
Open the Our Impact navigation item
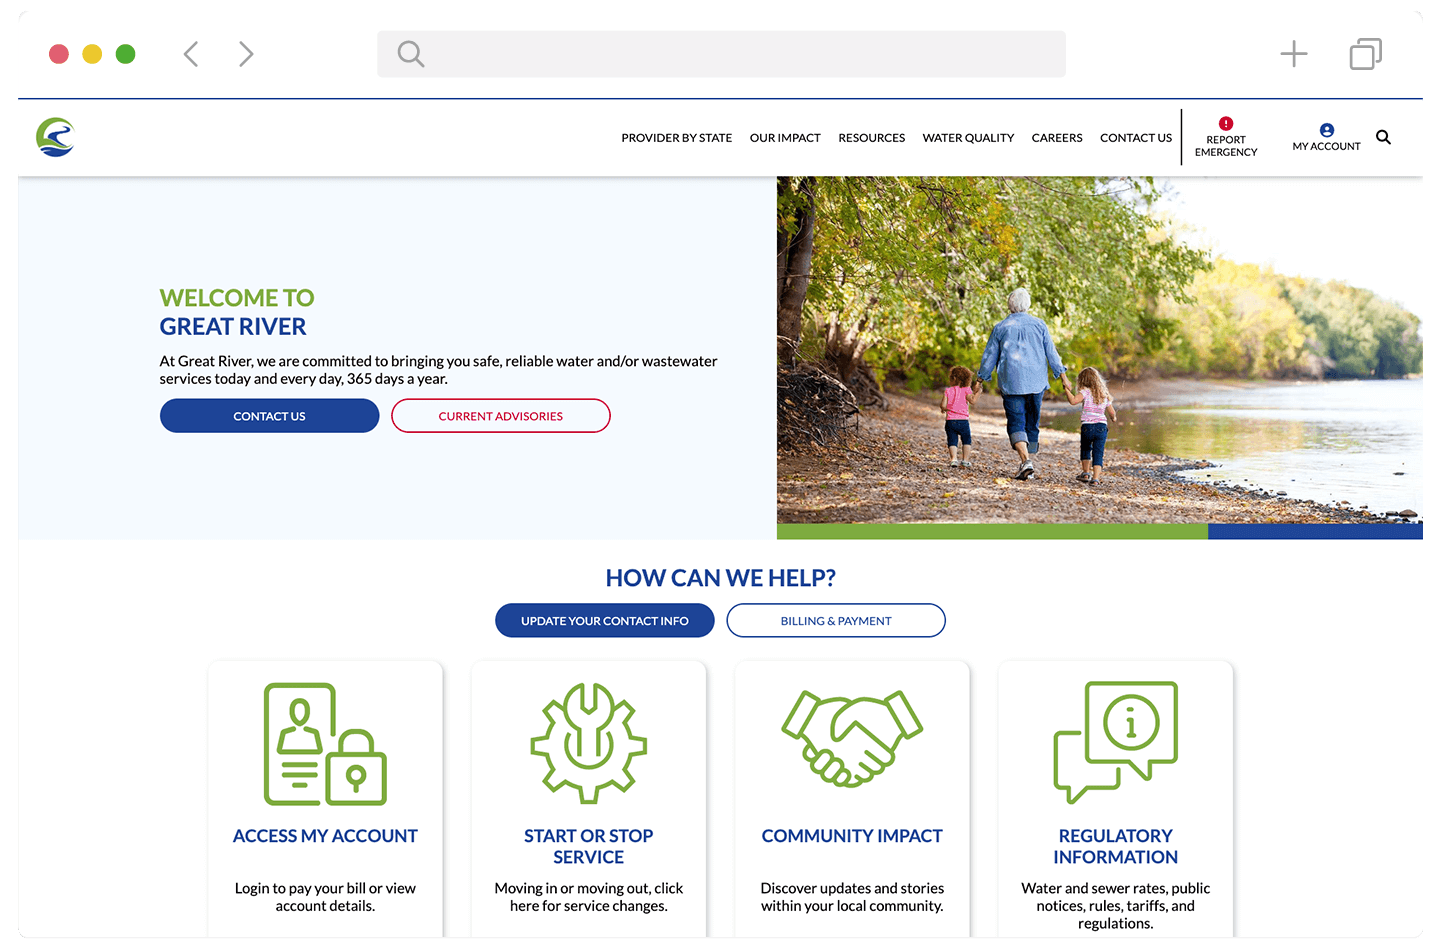(x=785, y=137)
